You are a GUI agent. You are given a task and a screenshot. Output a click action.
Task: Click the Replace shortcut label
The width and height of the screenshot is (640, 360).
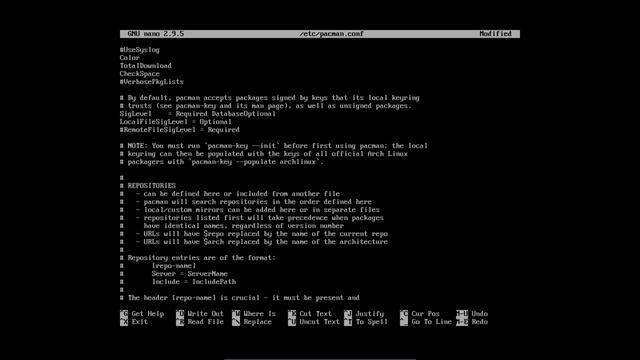258,322
